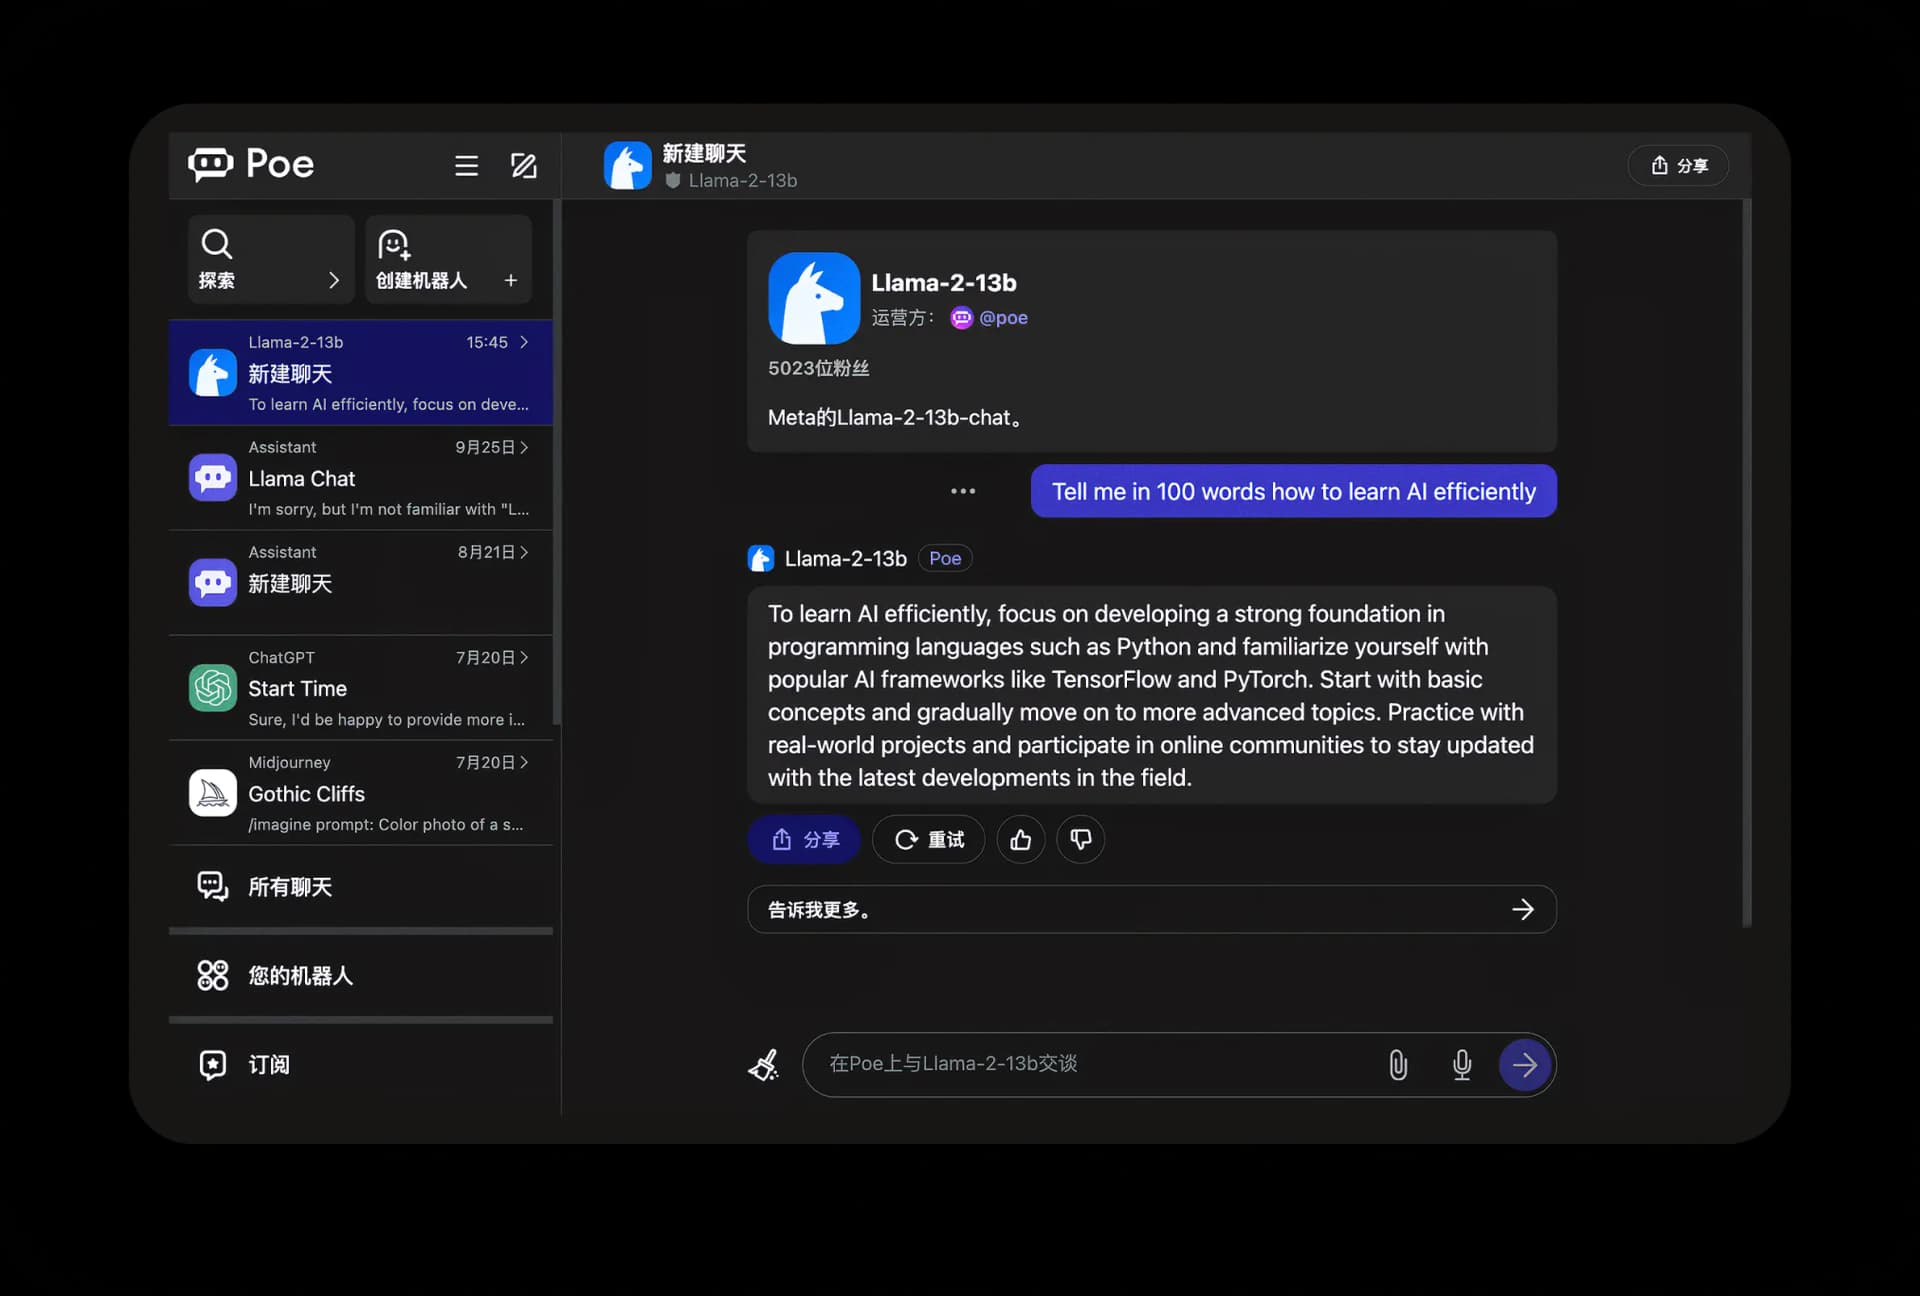This screenshot has height=1296, width=1920.
Task: Send the message with the arrow button
Action: pyautogui.click(x=1525, y=1065)
